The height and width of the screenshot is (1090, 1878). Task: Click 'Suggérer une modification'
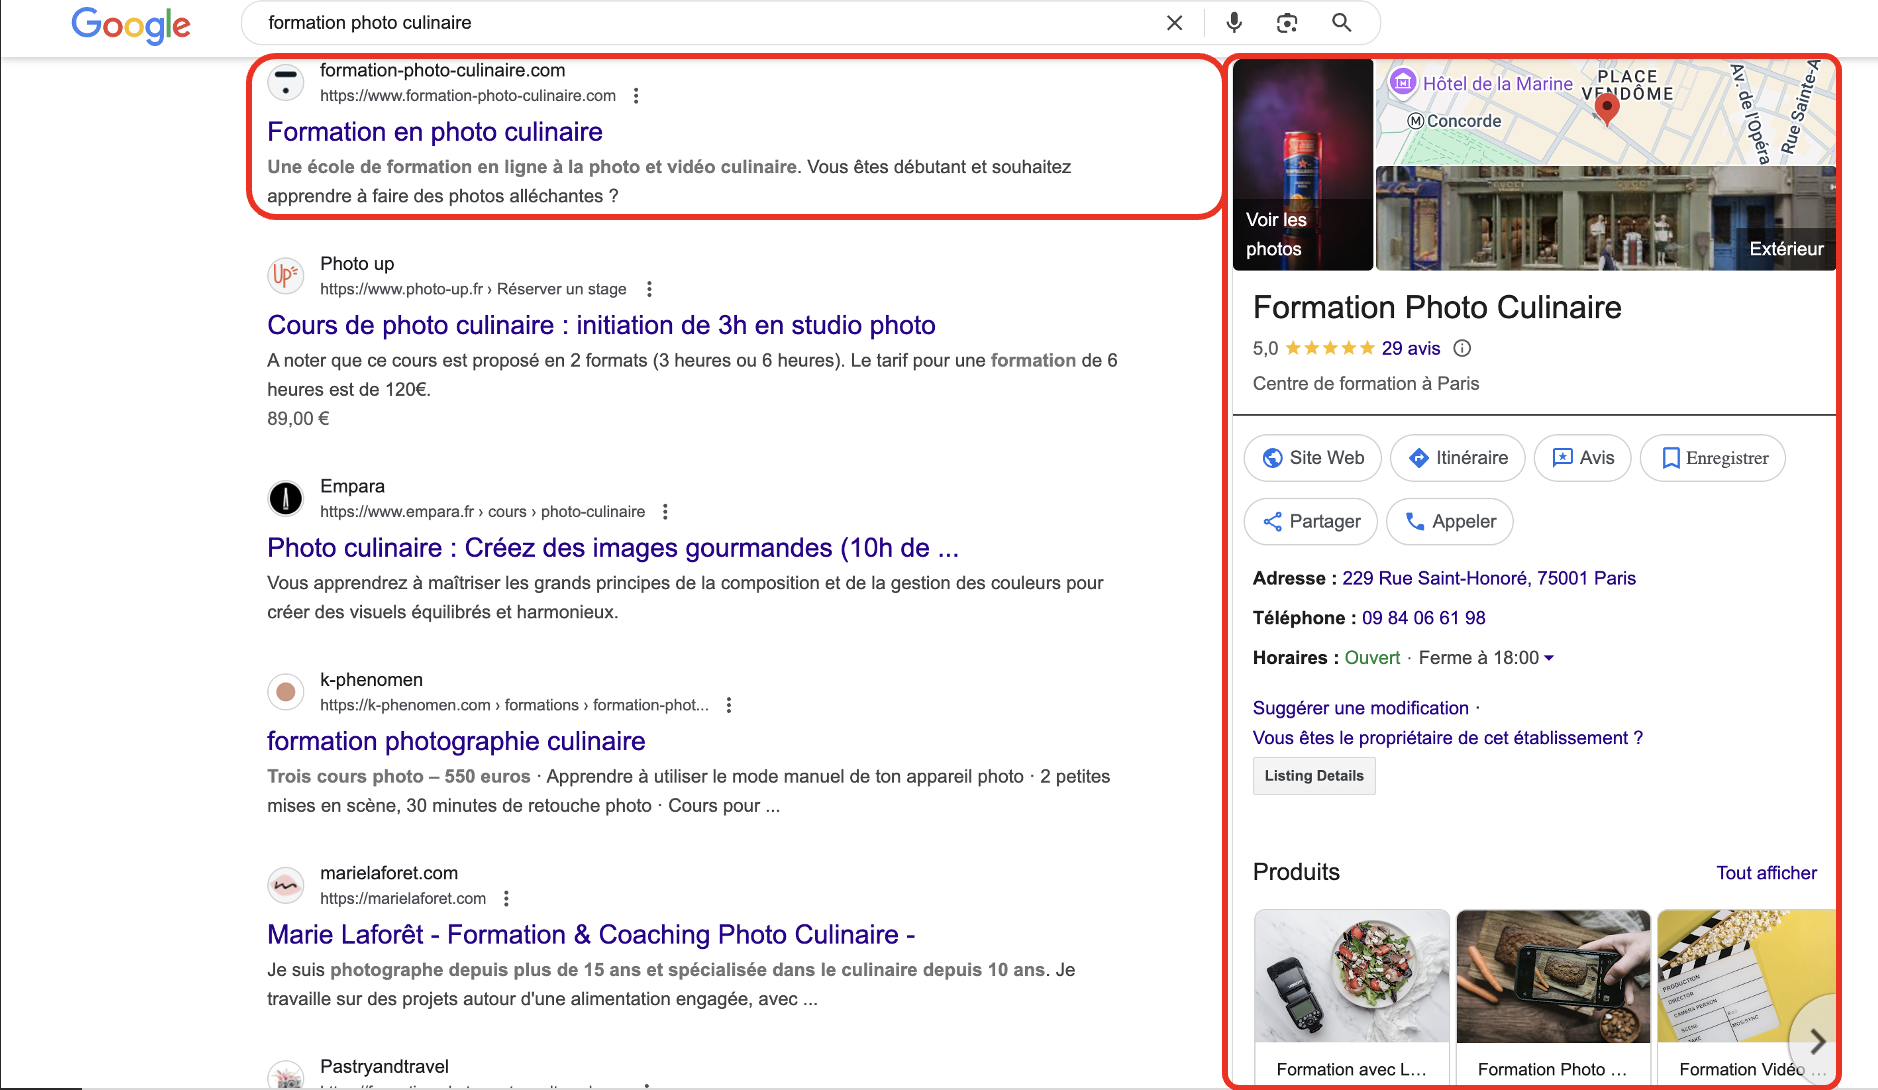click(x=1361, y=708)
